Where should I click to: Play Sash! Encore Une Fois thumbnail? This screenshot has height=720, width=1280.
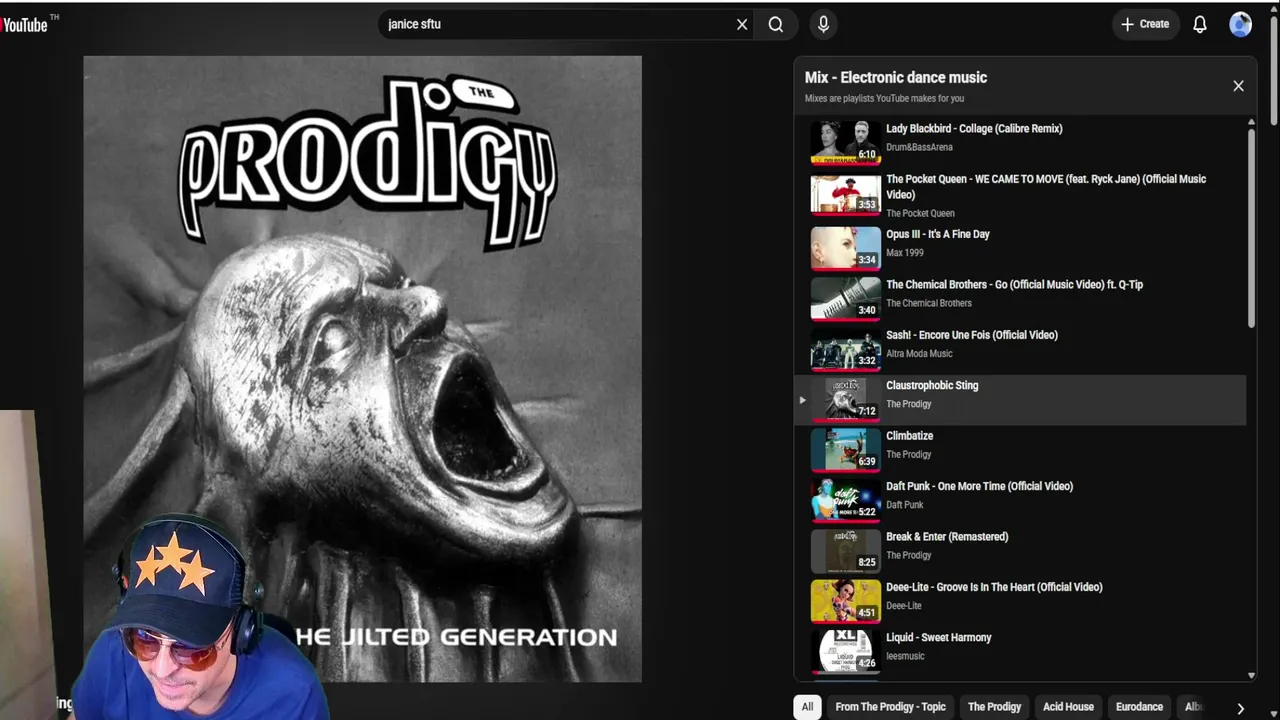(x=845, y=349)
